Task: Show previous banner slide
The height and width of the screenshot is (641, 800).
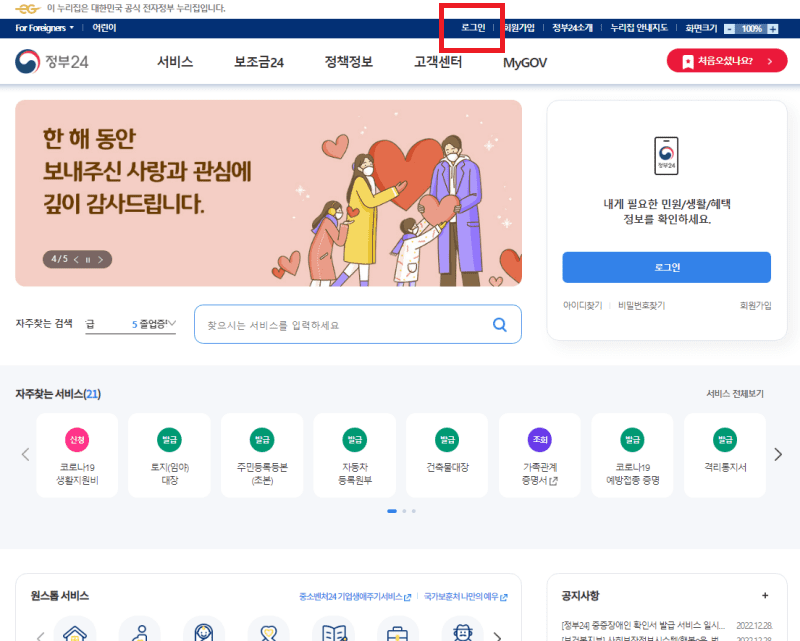Action: pos(76,259)
